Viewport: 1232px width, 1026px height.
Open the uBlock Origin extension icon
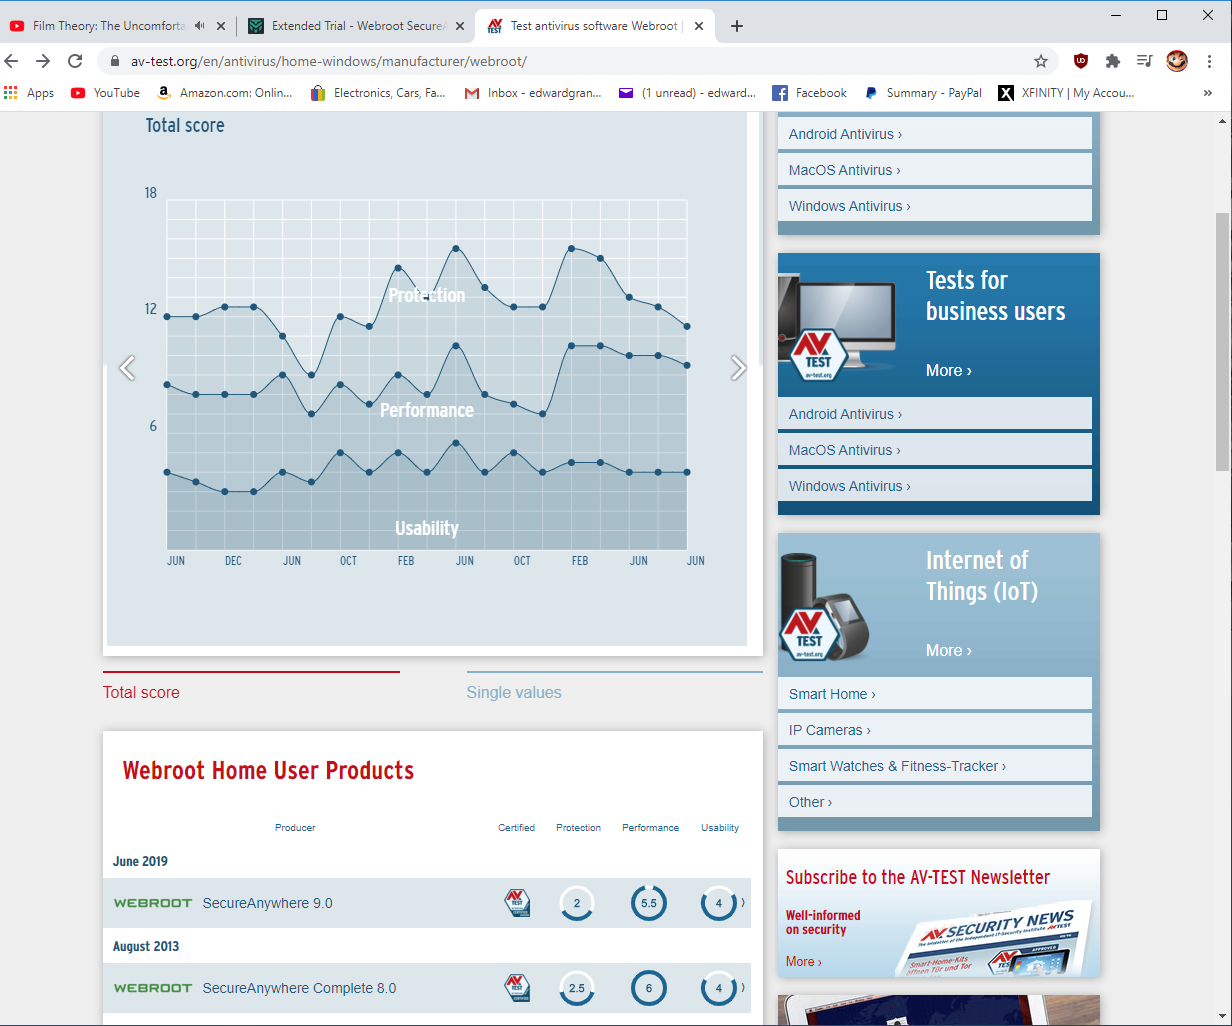1080,61
